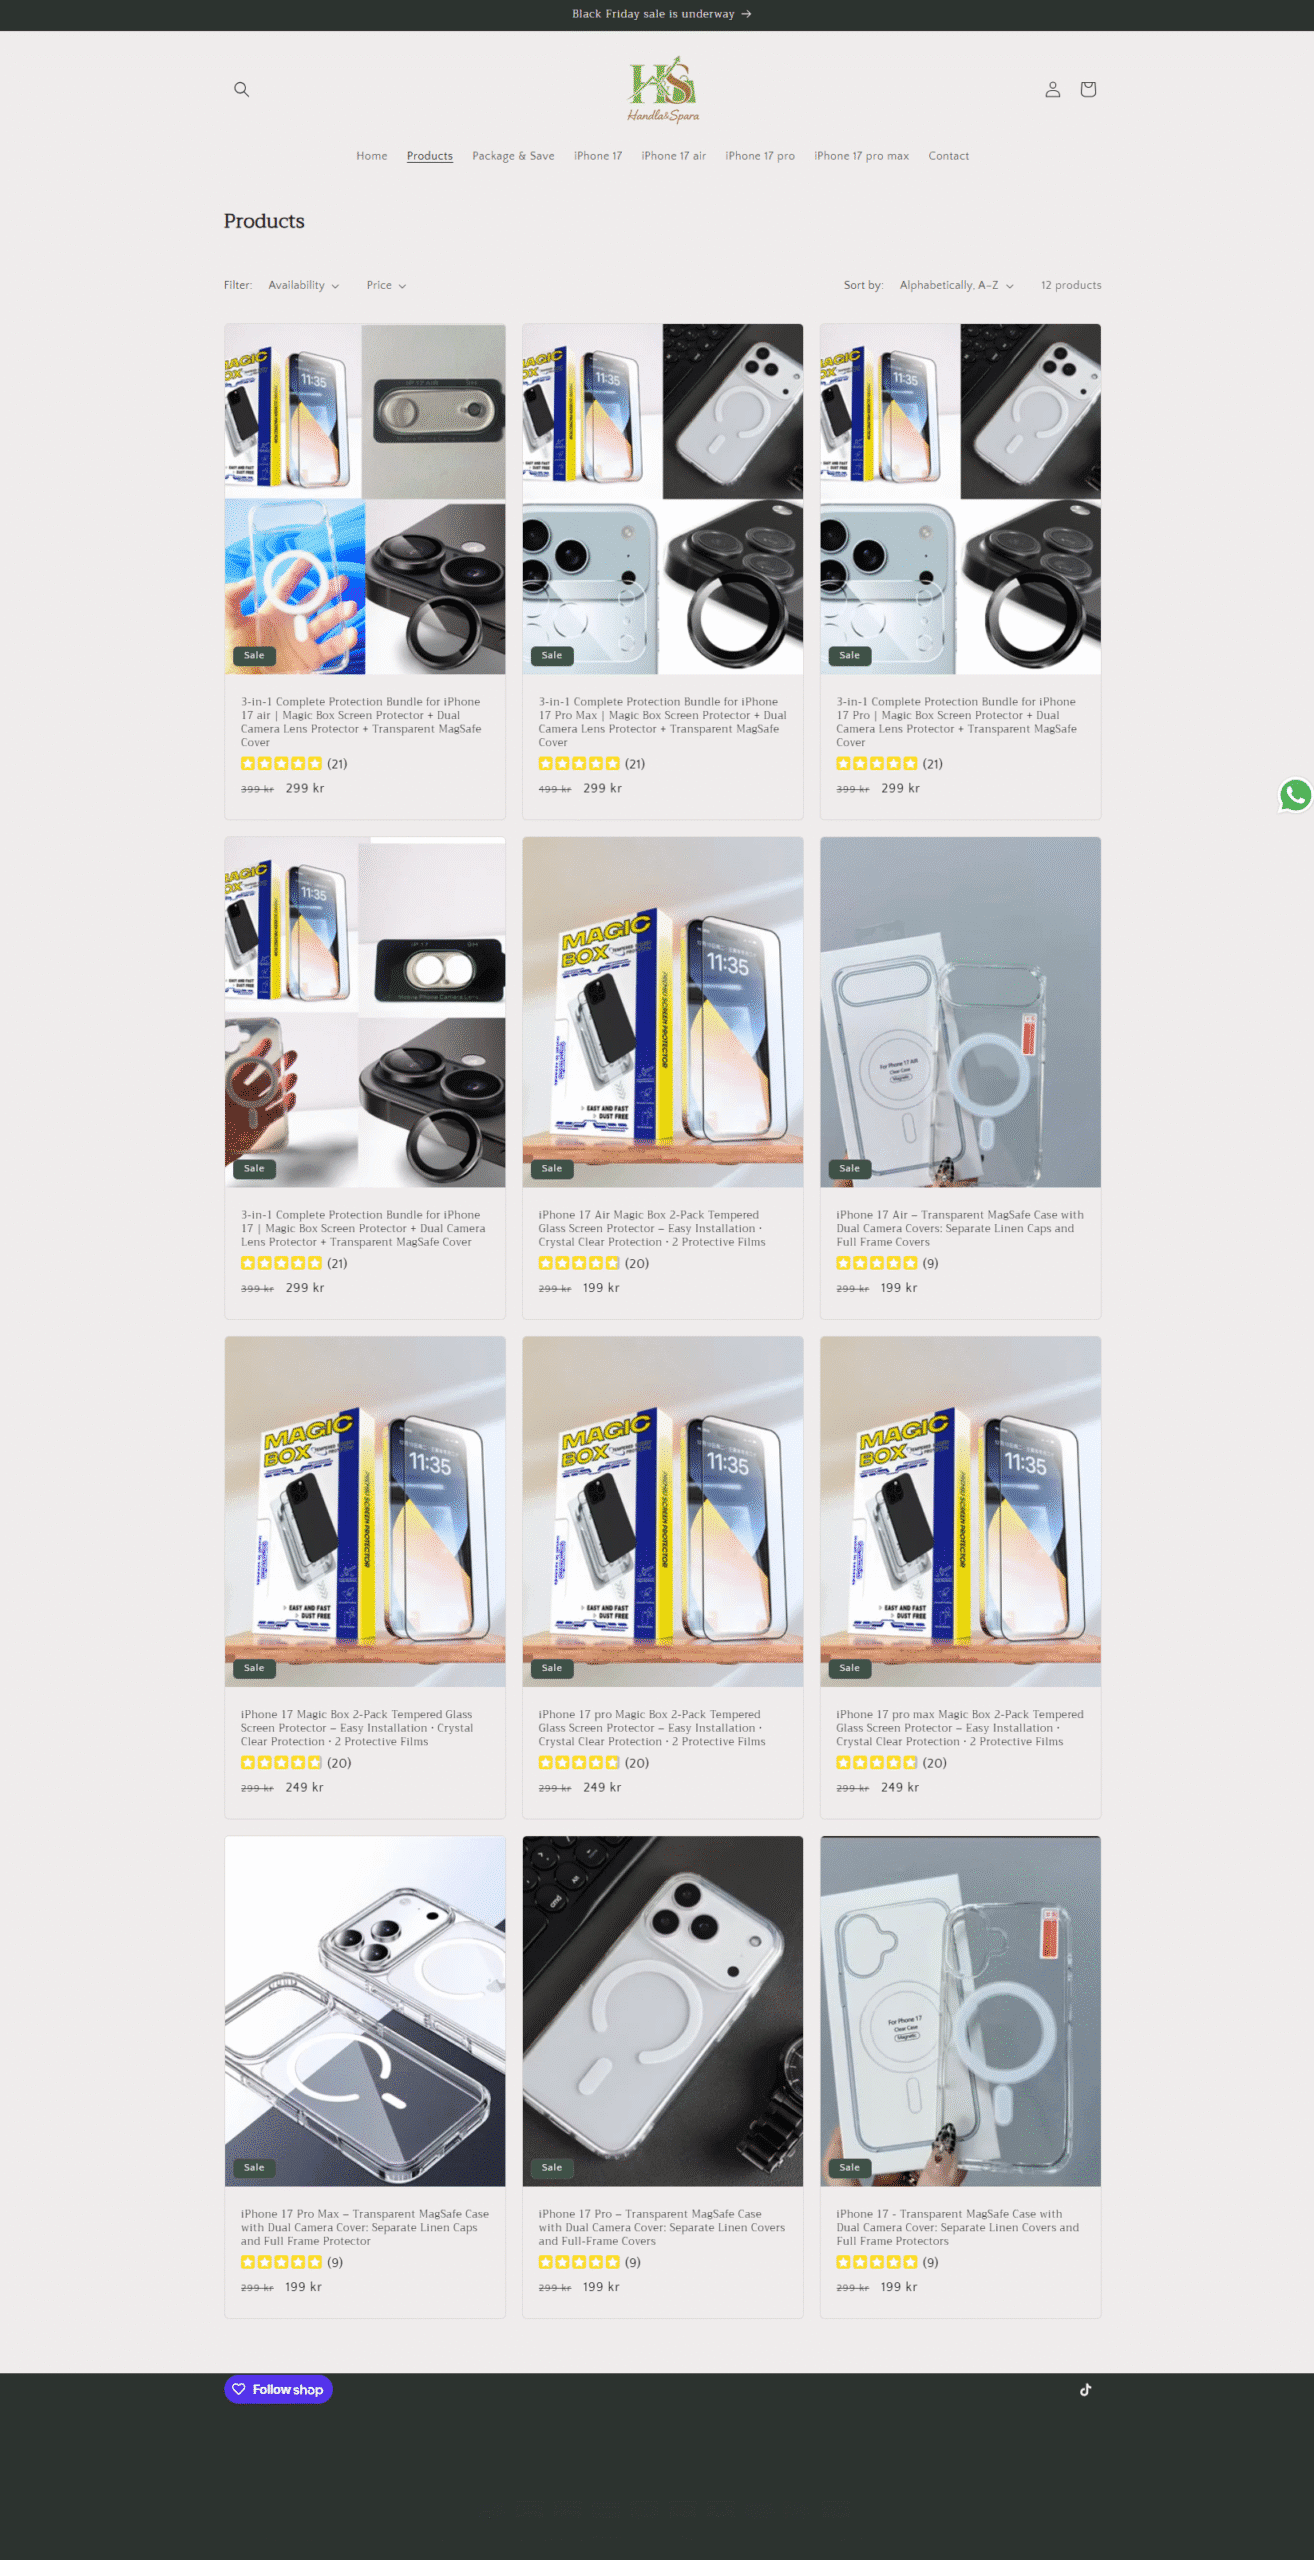Image resolution: width=1314 pixels, height=2560 pixels.
Task: Open the Contact menu link
Action: coord(948,156)
